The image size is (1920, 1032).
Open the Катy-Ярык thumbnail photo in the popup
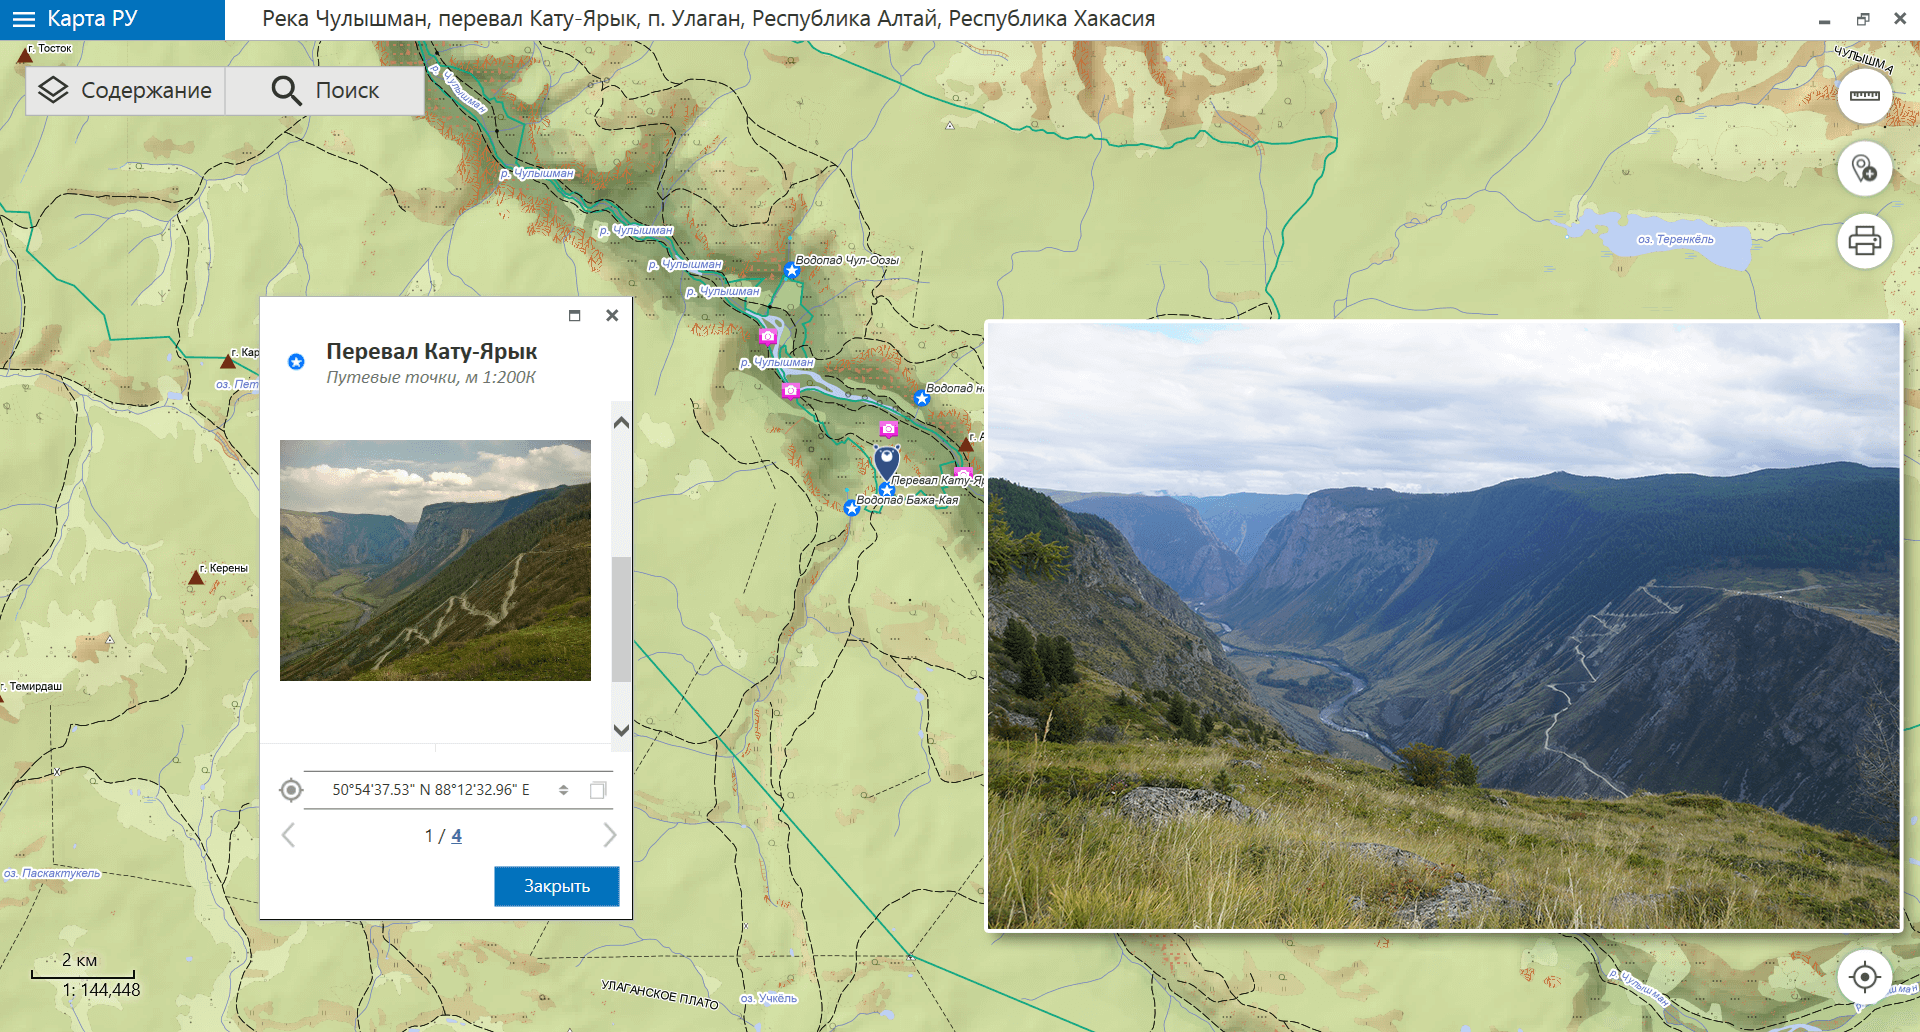(435, 560)
